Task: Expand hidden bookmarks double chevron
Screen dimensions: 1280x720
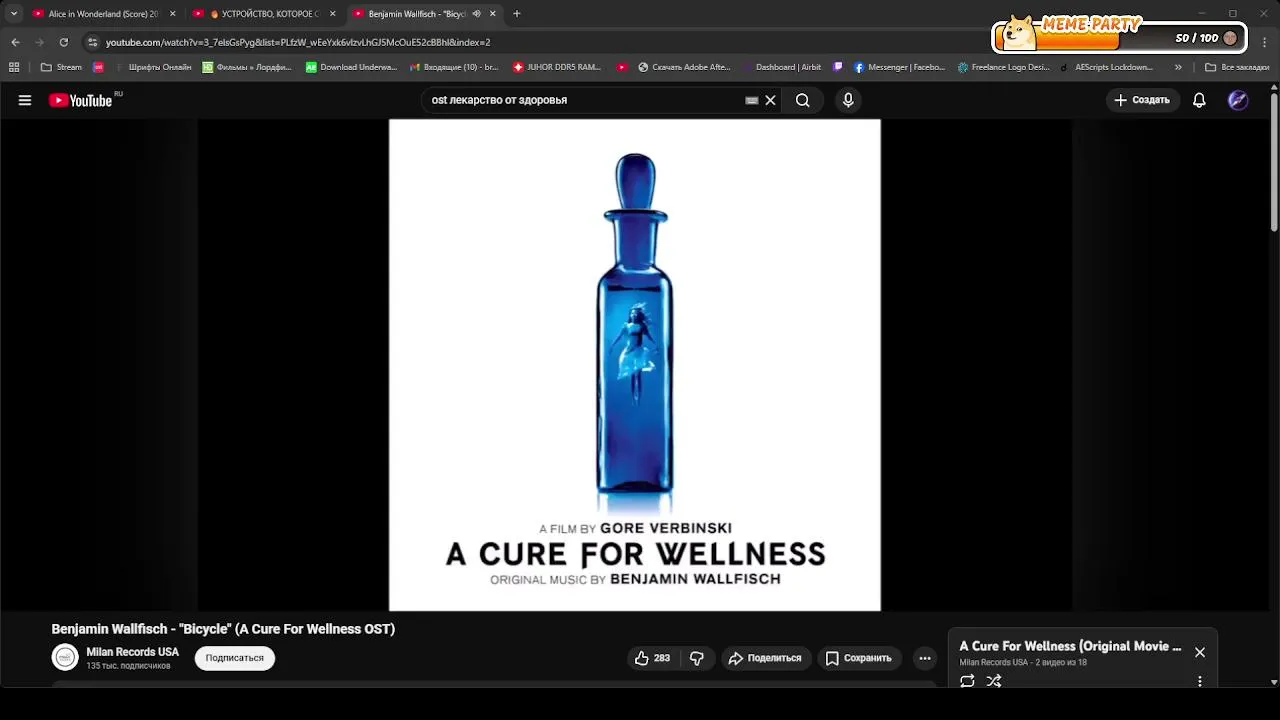Action: [x=1178, y=67]
